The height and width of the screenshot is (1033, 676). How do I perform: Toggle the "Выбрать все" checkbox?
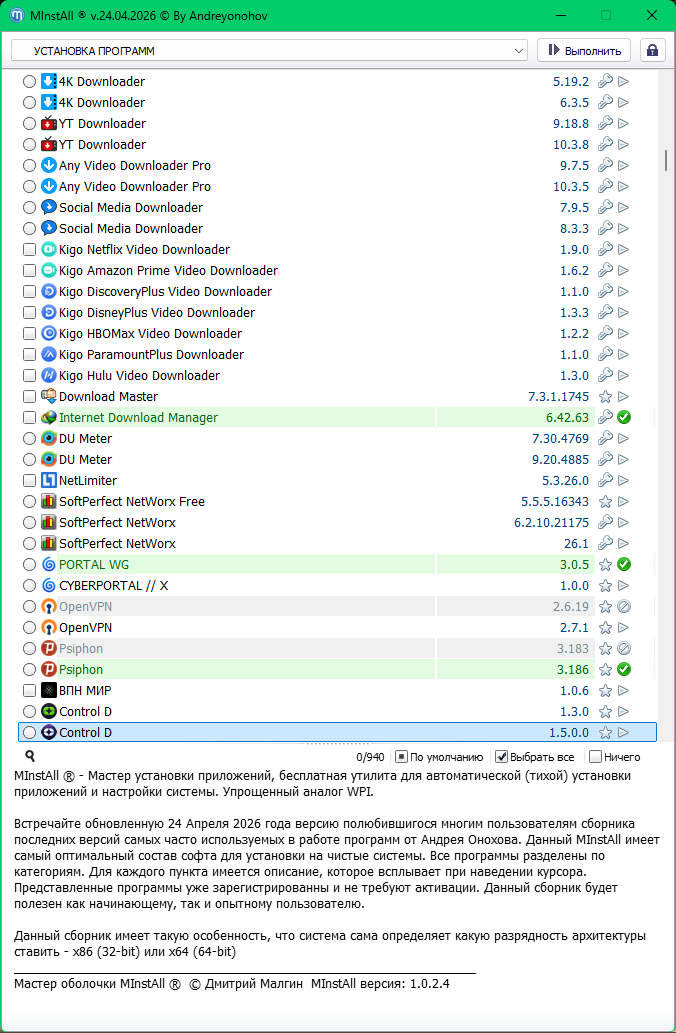[x=502, y=757]
